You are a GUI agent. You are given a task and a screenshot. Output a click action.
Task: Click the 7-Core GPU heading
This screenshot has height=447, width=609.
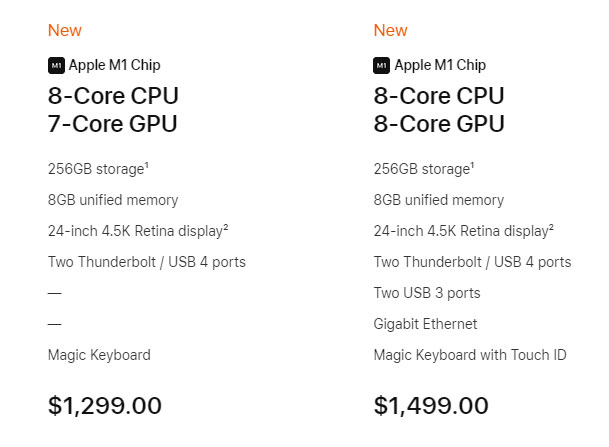click(x=112, y=124)
